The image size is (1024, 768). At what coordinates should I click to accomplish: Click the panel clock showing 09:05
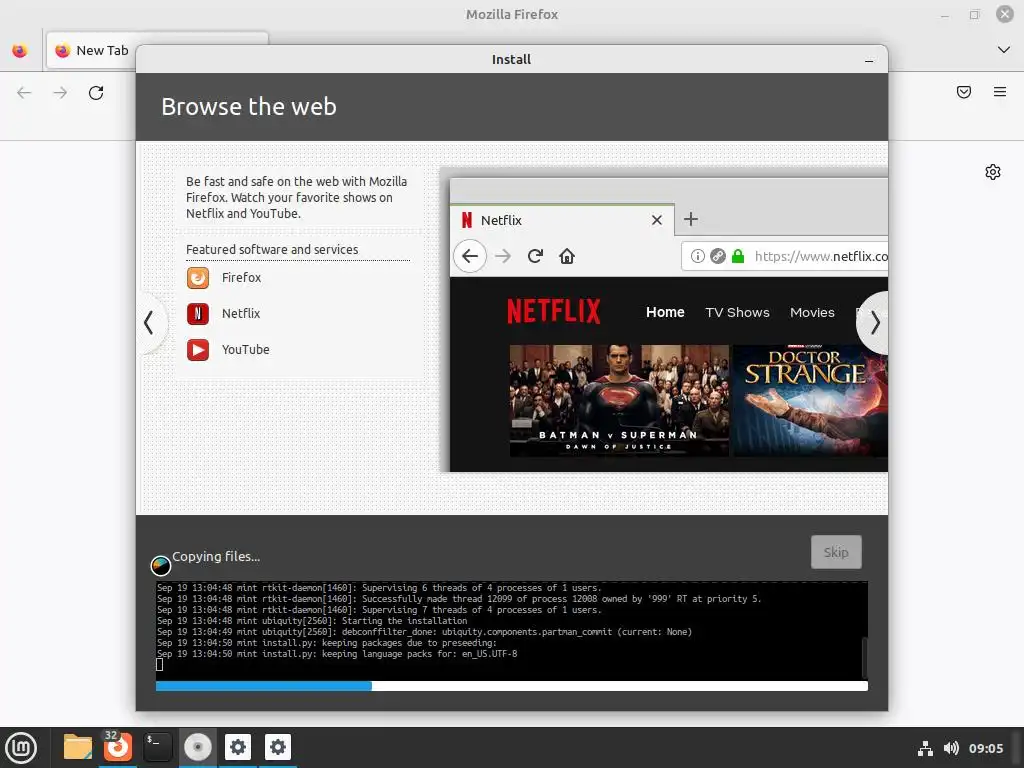(986, 748)
